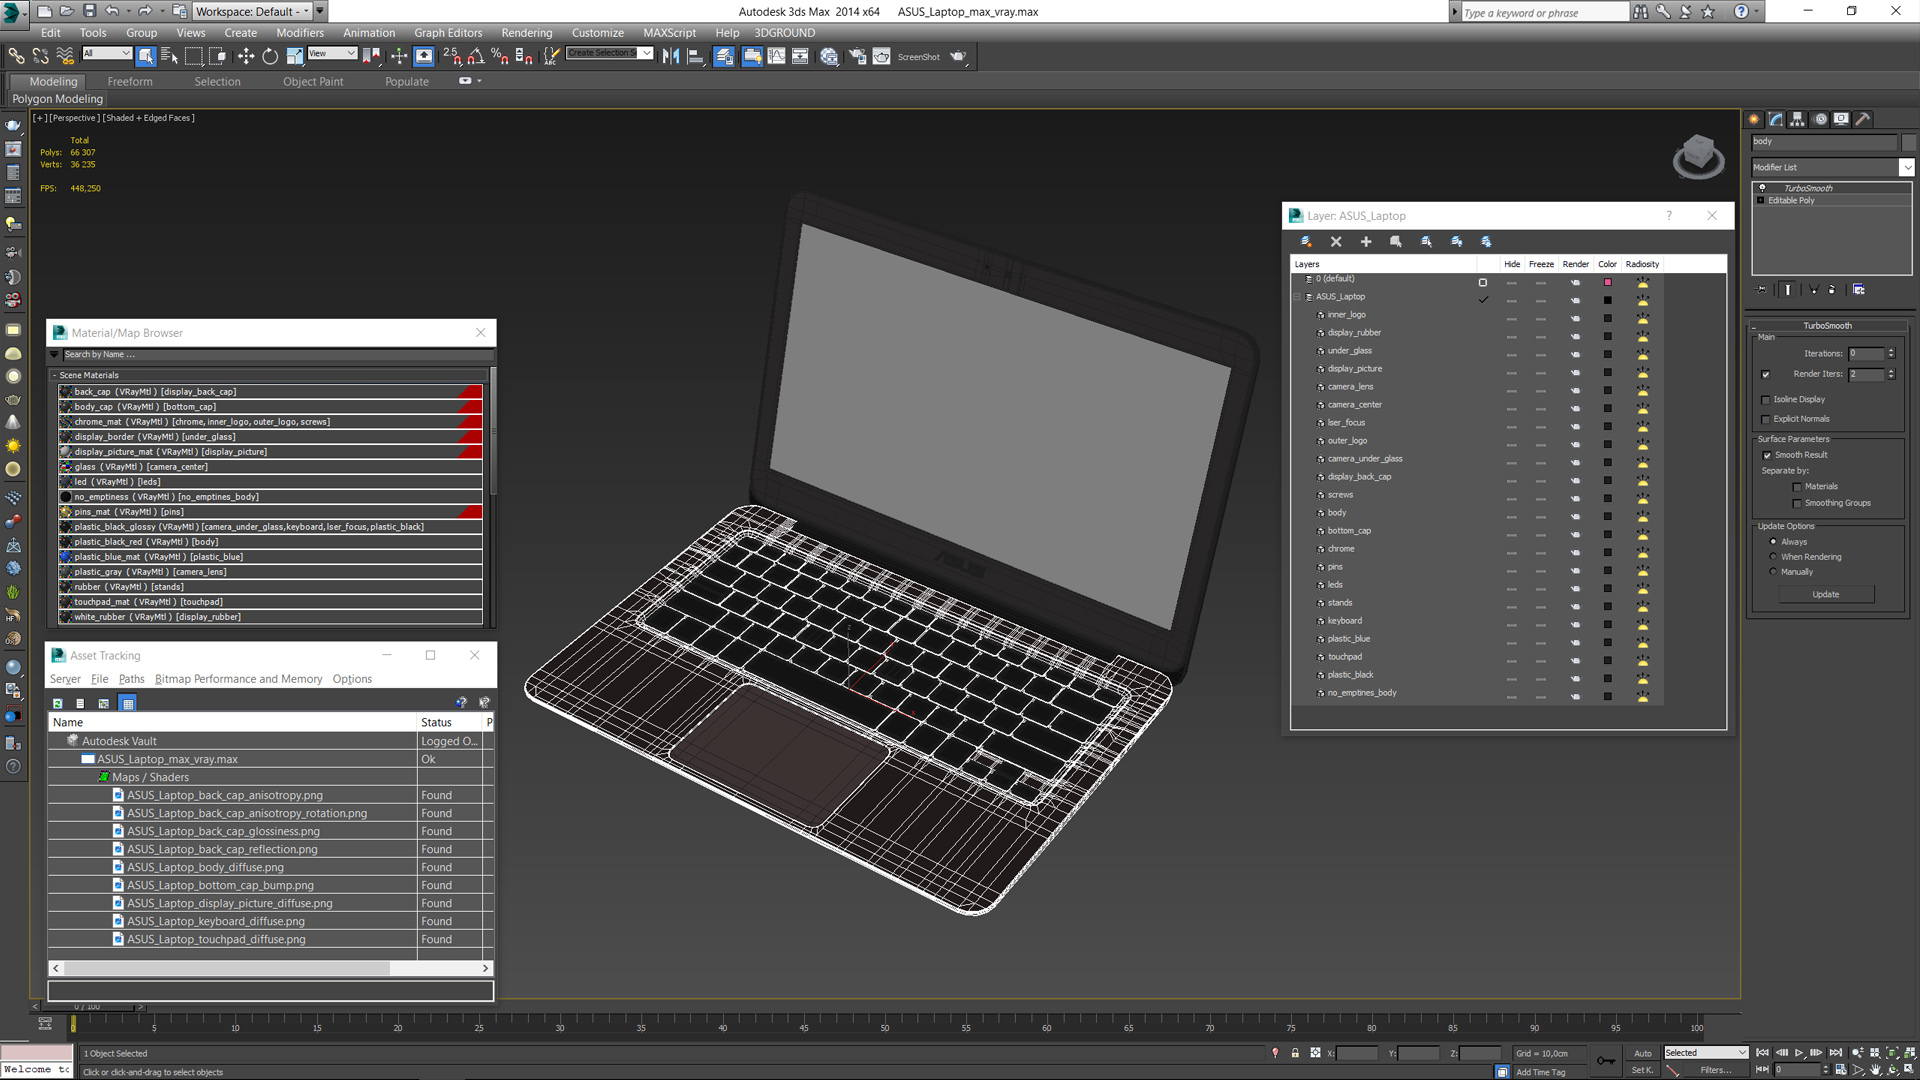Select When Rendering update option
This screenshot has height=1080, width=1920.
(x=1773, y=557)
